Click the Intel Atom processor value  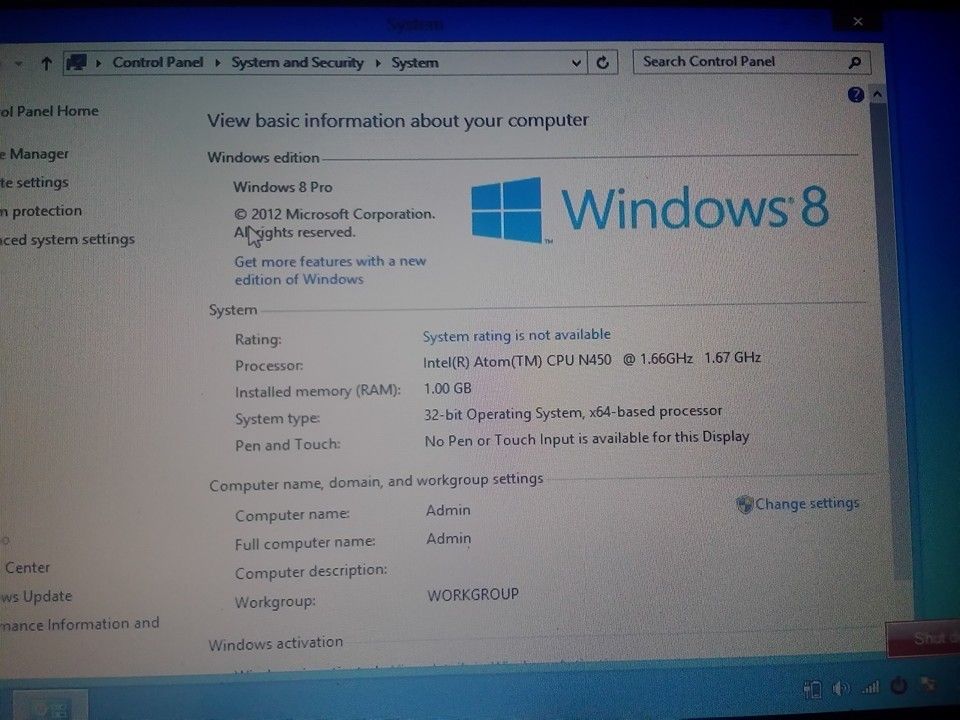(x=591, y=359)
